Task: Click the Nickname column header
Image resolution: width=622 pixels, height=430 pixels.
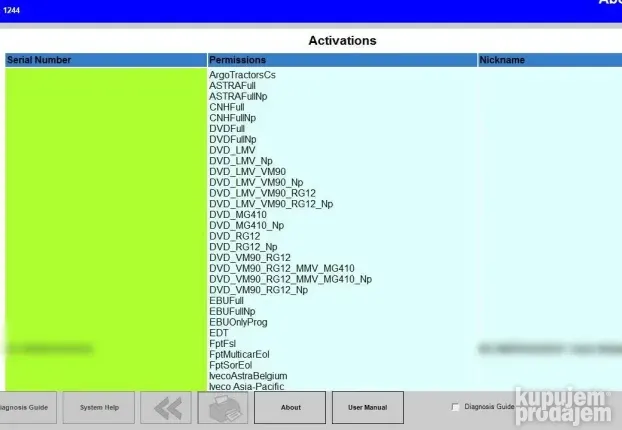Action: coord(550,60)
